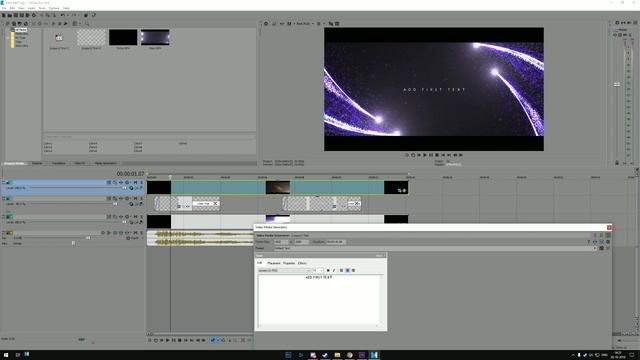
Task: Open the Effects tab in the text generator
Action: 302,263
